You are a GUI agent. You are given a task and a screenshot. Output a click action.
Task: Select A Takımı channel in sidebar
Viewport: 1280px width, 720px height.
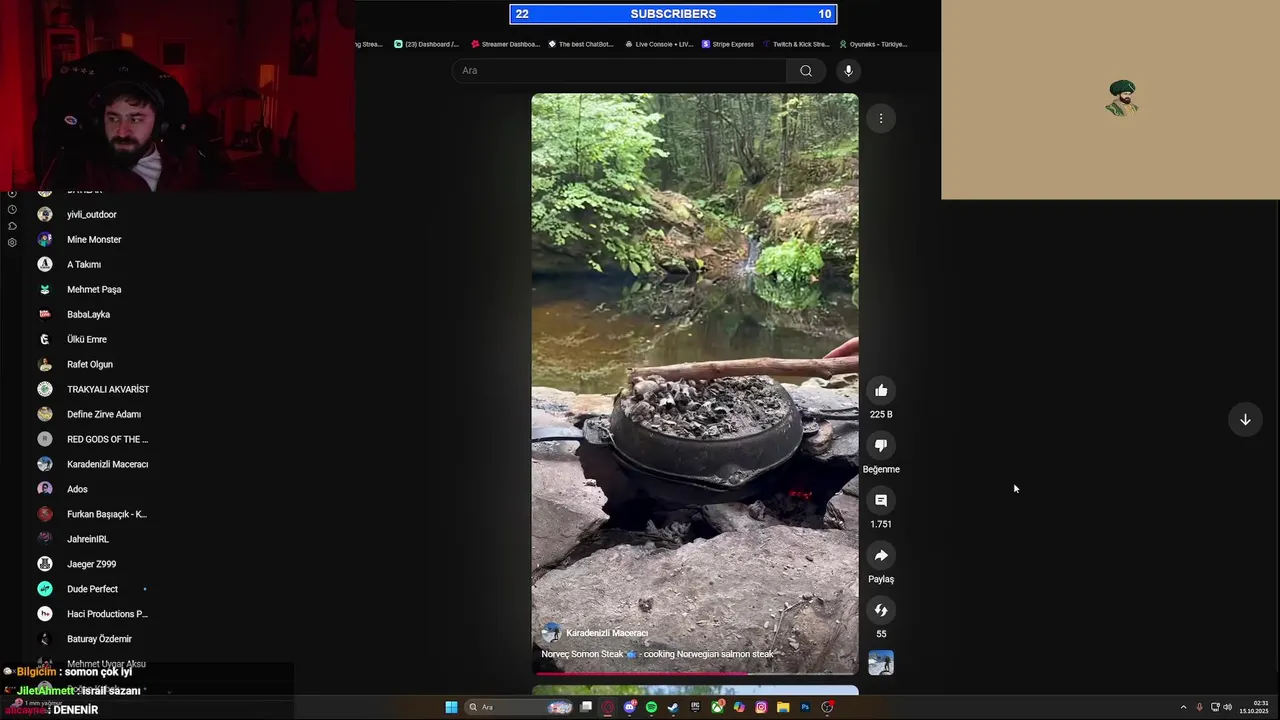[x=84, y=264]
